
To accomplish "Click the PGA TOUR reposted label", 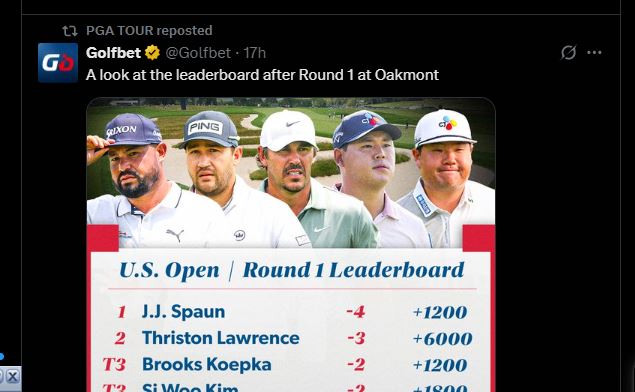I will (x=149, y=31).
